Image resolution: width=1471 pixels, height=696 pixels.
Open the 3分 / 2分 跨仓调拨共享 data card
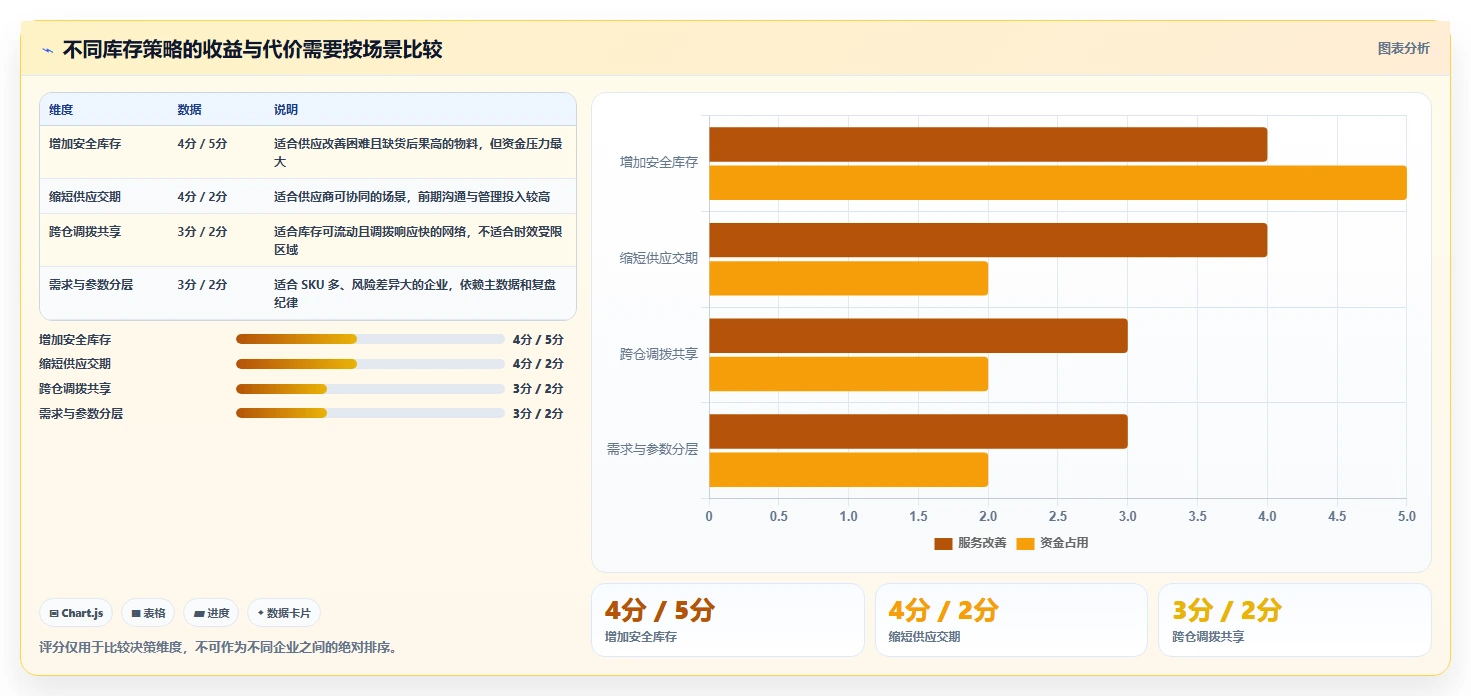1295,620
